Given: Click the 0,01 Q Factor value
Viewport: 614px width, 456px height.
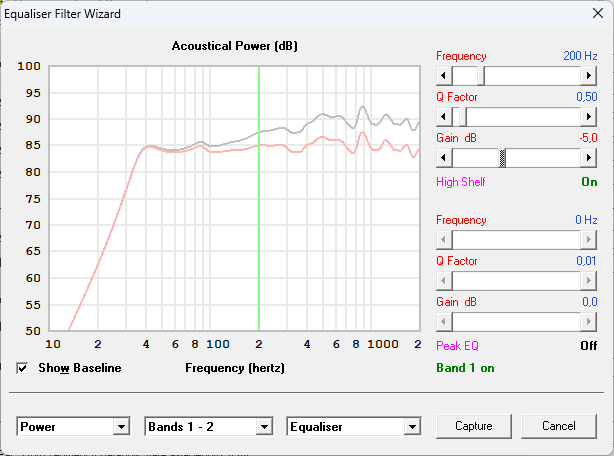Looking at the screenshot, I should [x=586, y=261].
